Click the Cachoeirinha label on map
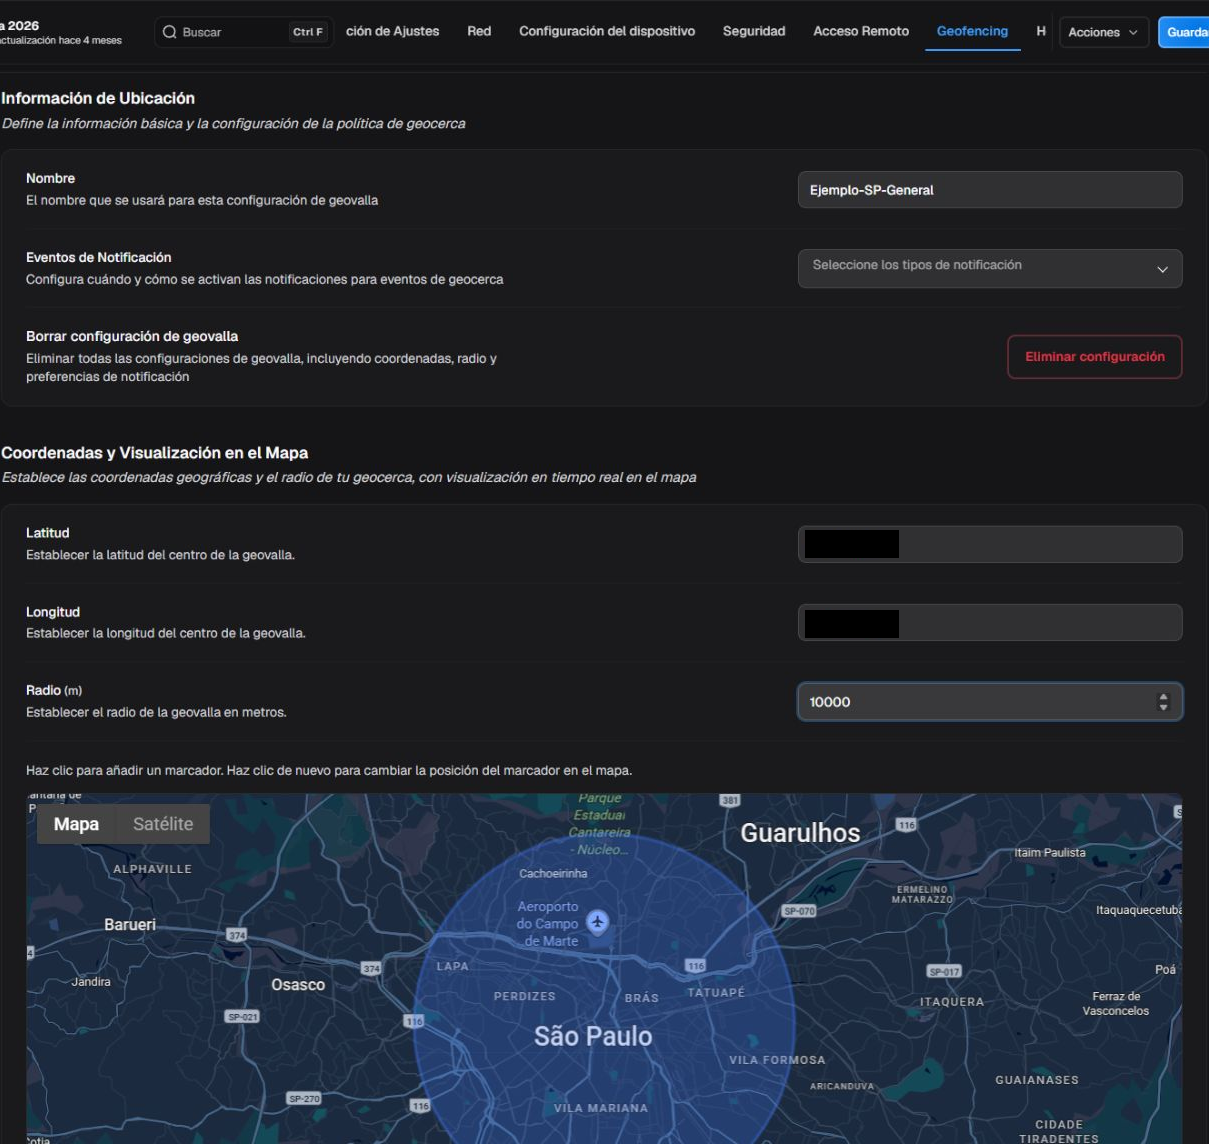 tap(553, 873)
